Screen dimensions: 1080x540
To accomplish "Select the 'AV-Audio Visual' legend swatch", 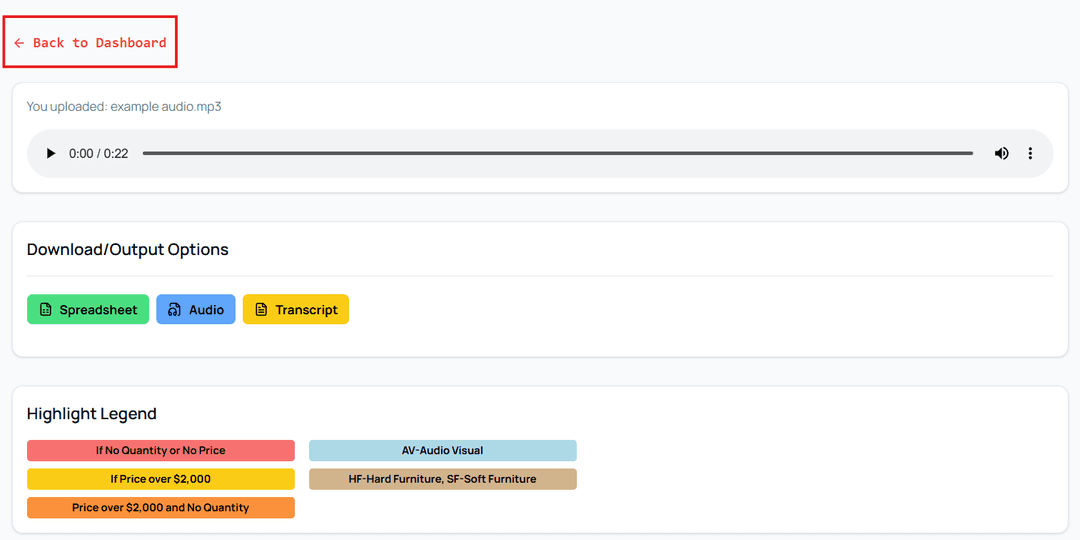I will click(x=442, y=450).
